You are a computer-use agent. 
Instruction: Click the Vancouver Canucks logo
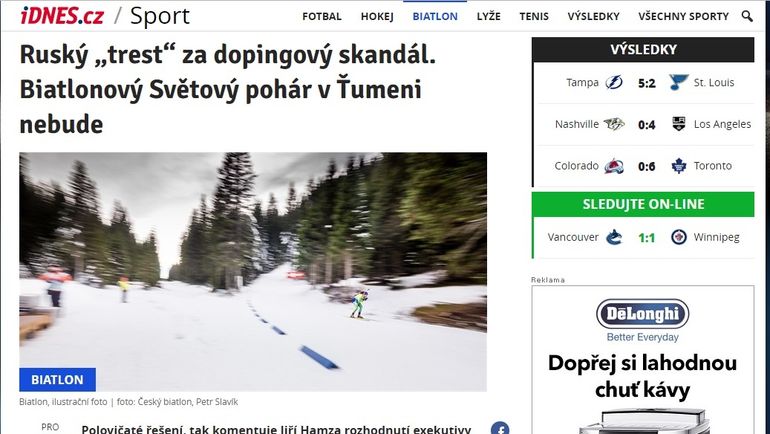coord(614,237)
